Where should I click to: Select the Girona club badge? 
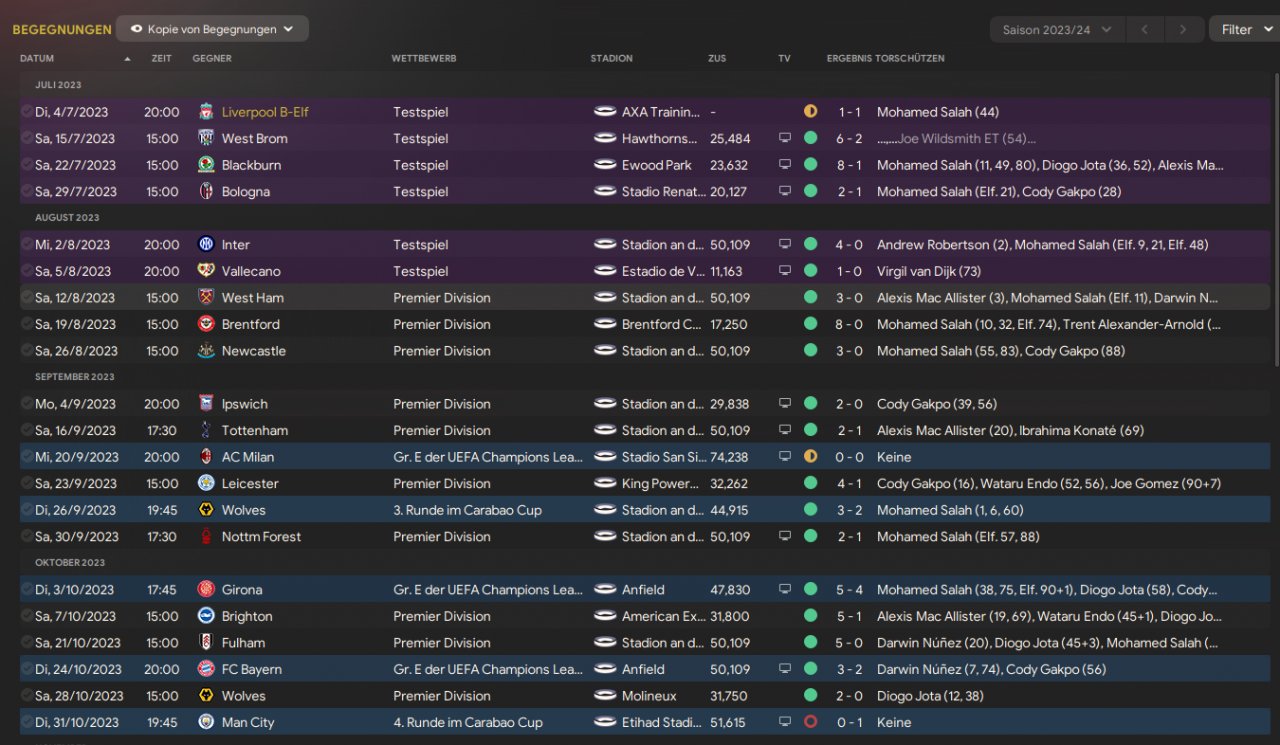[x=206, y=590]
